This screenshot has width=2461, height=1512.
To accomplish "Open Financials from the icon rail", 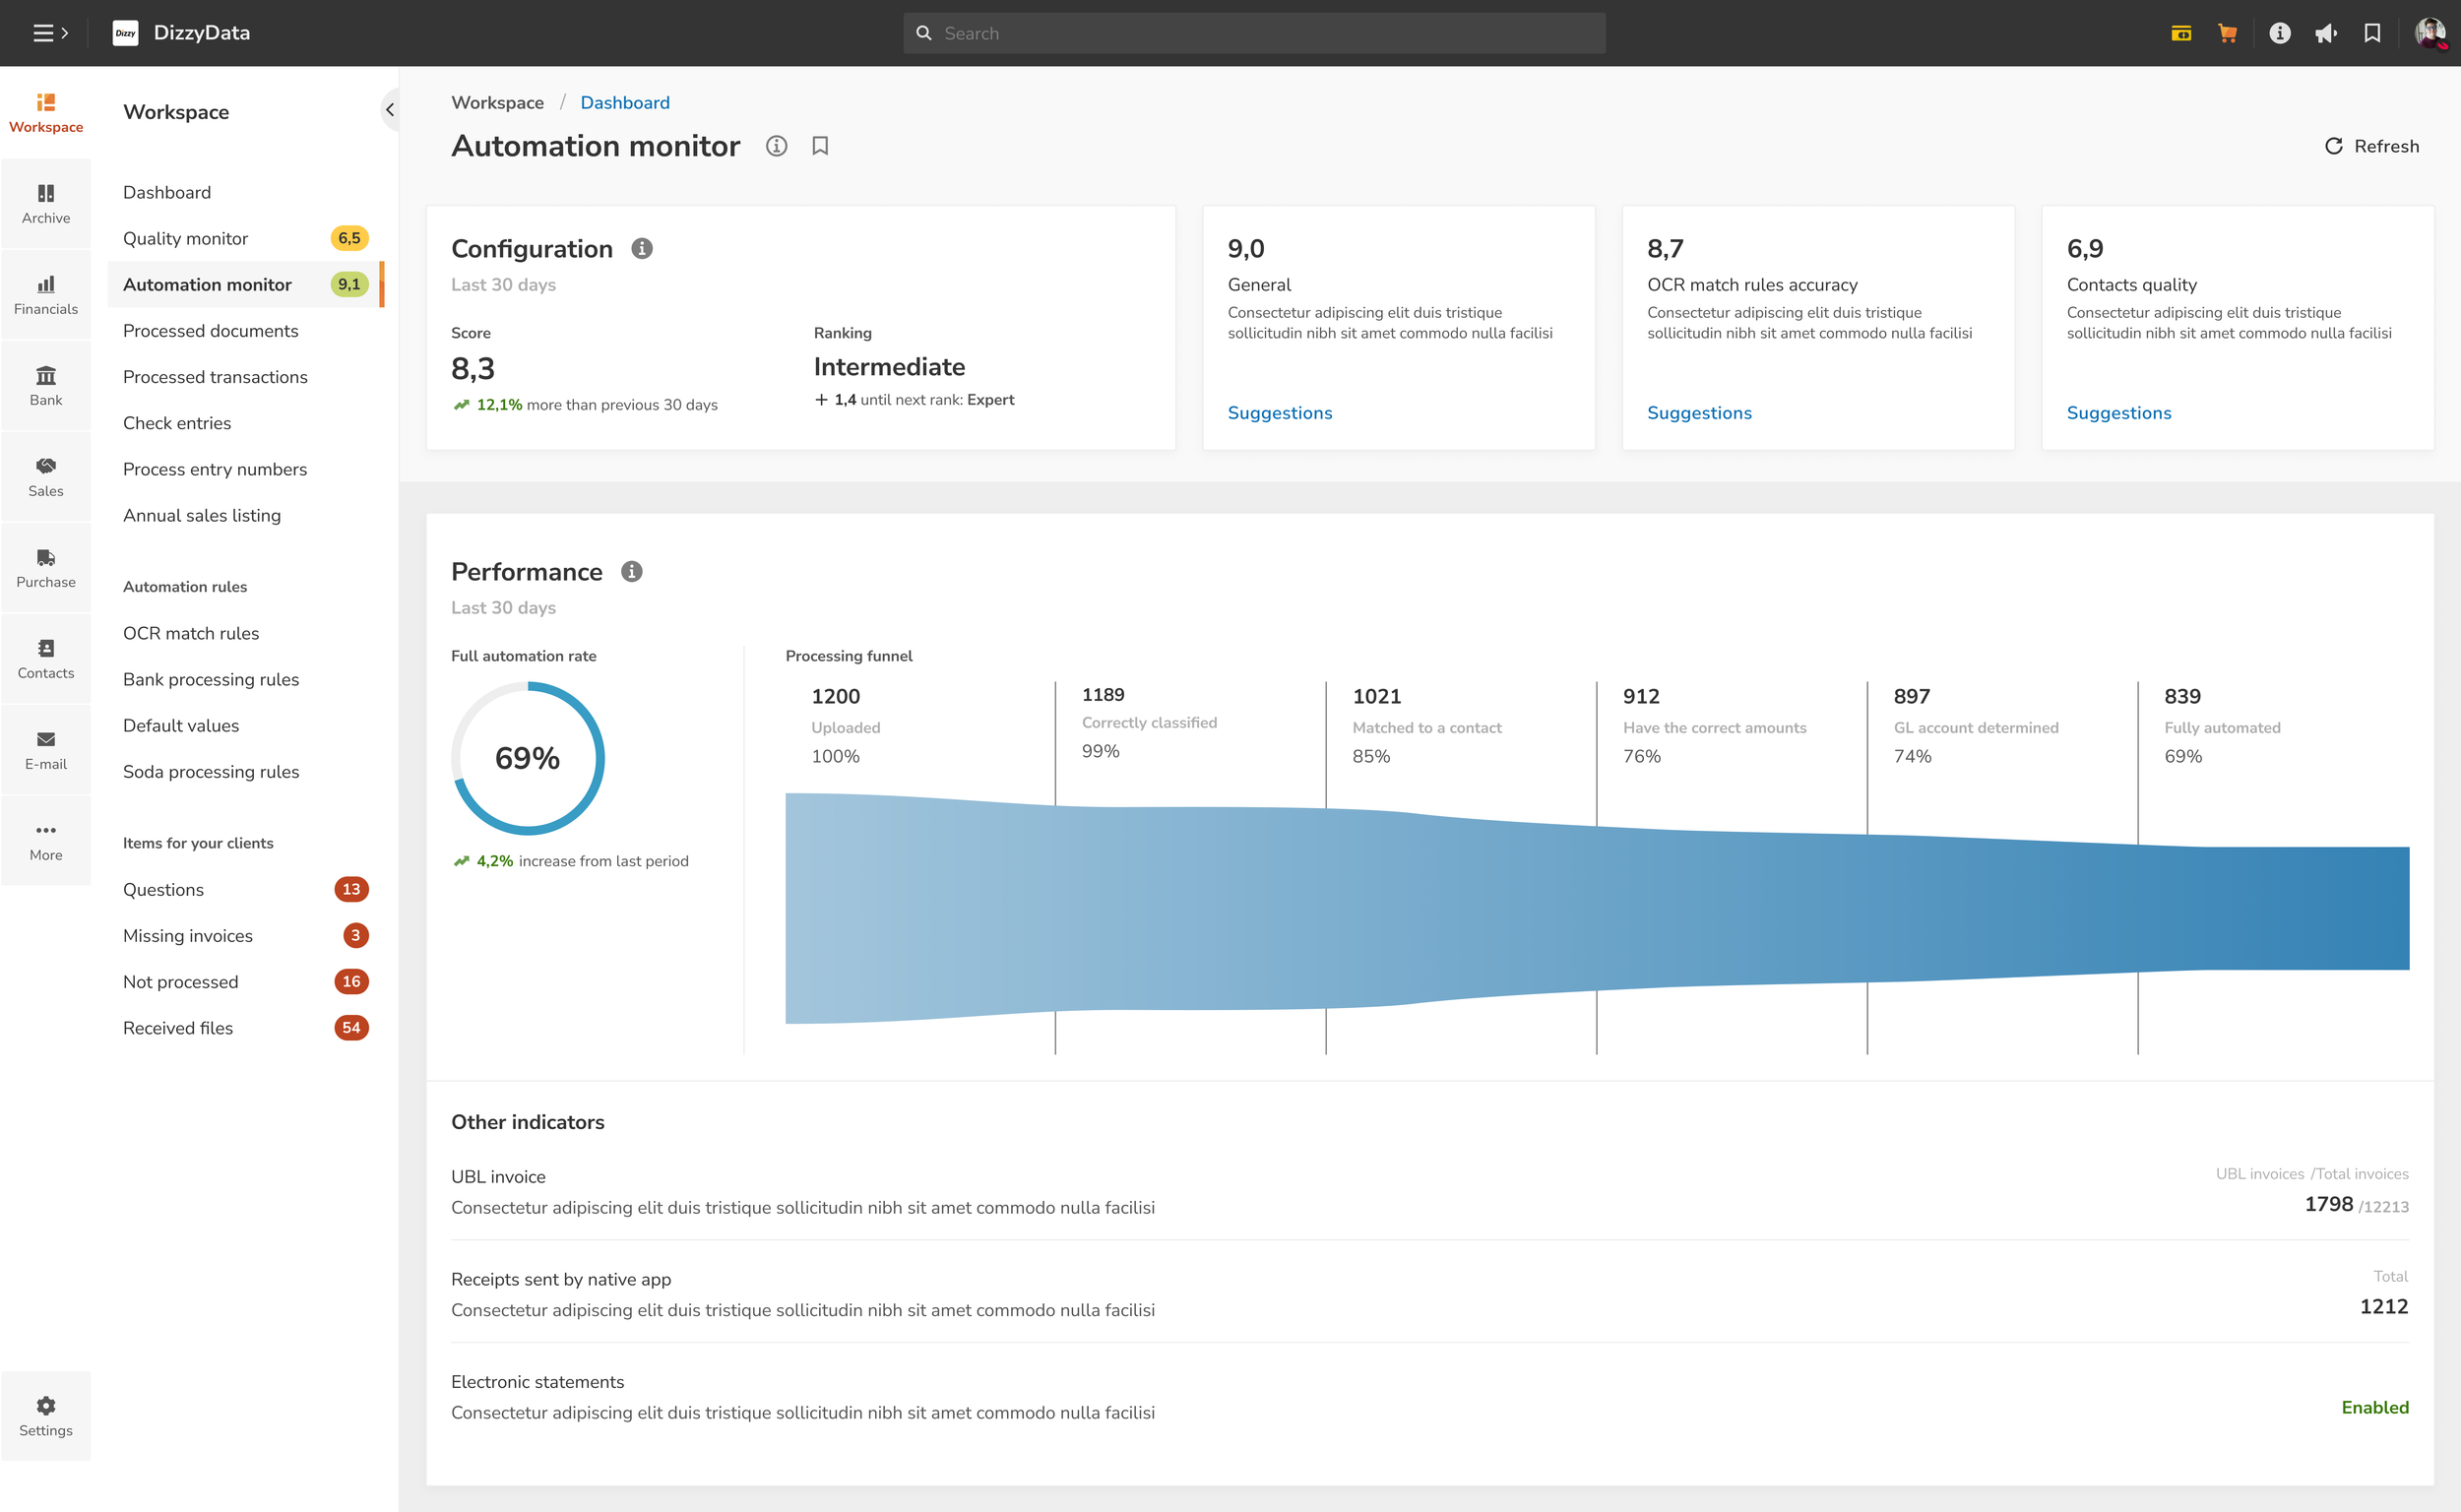I will pos(46,294).
